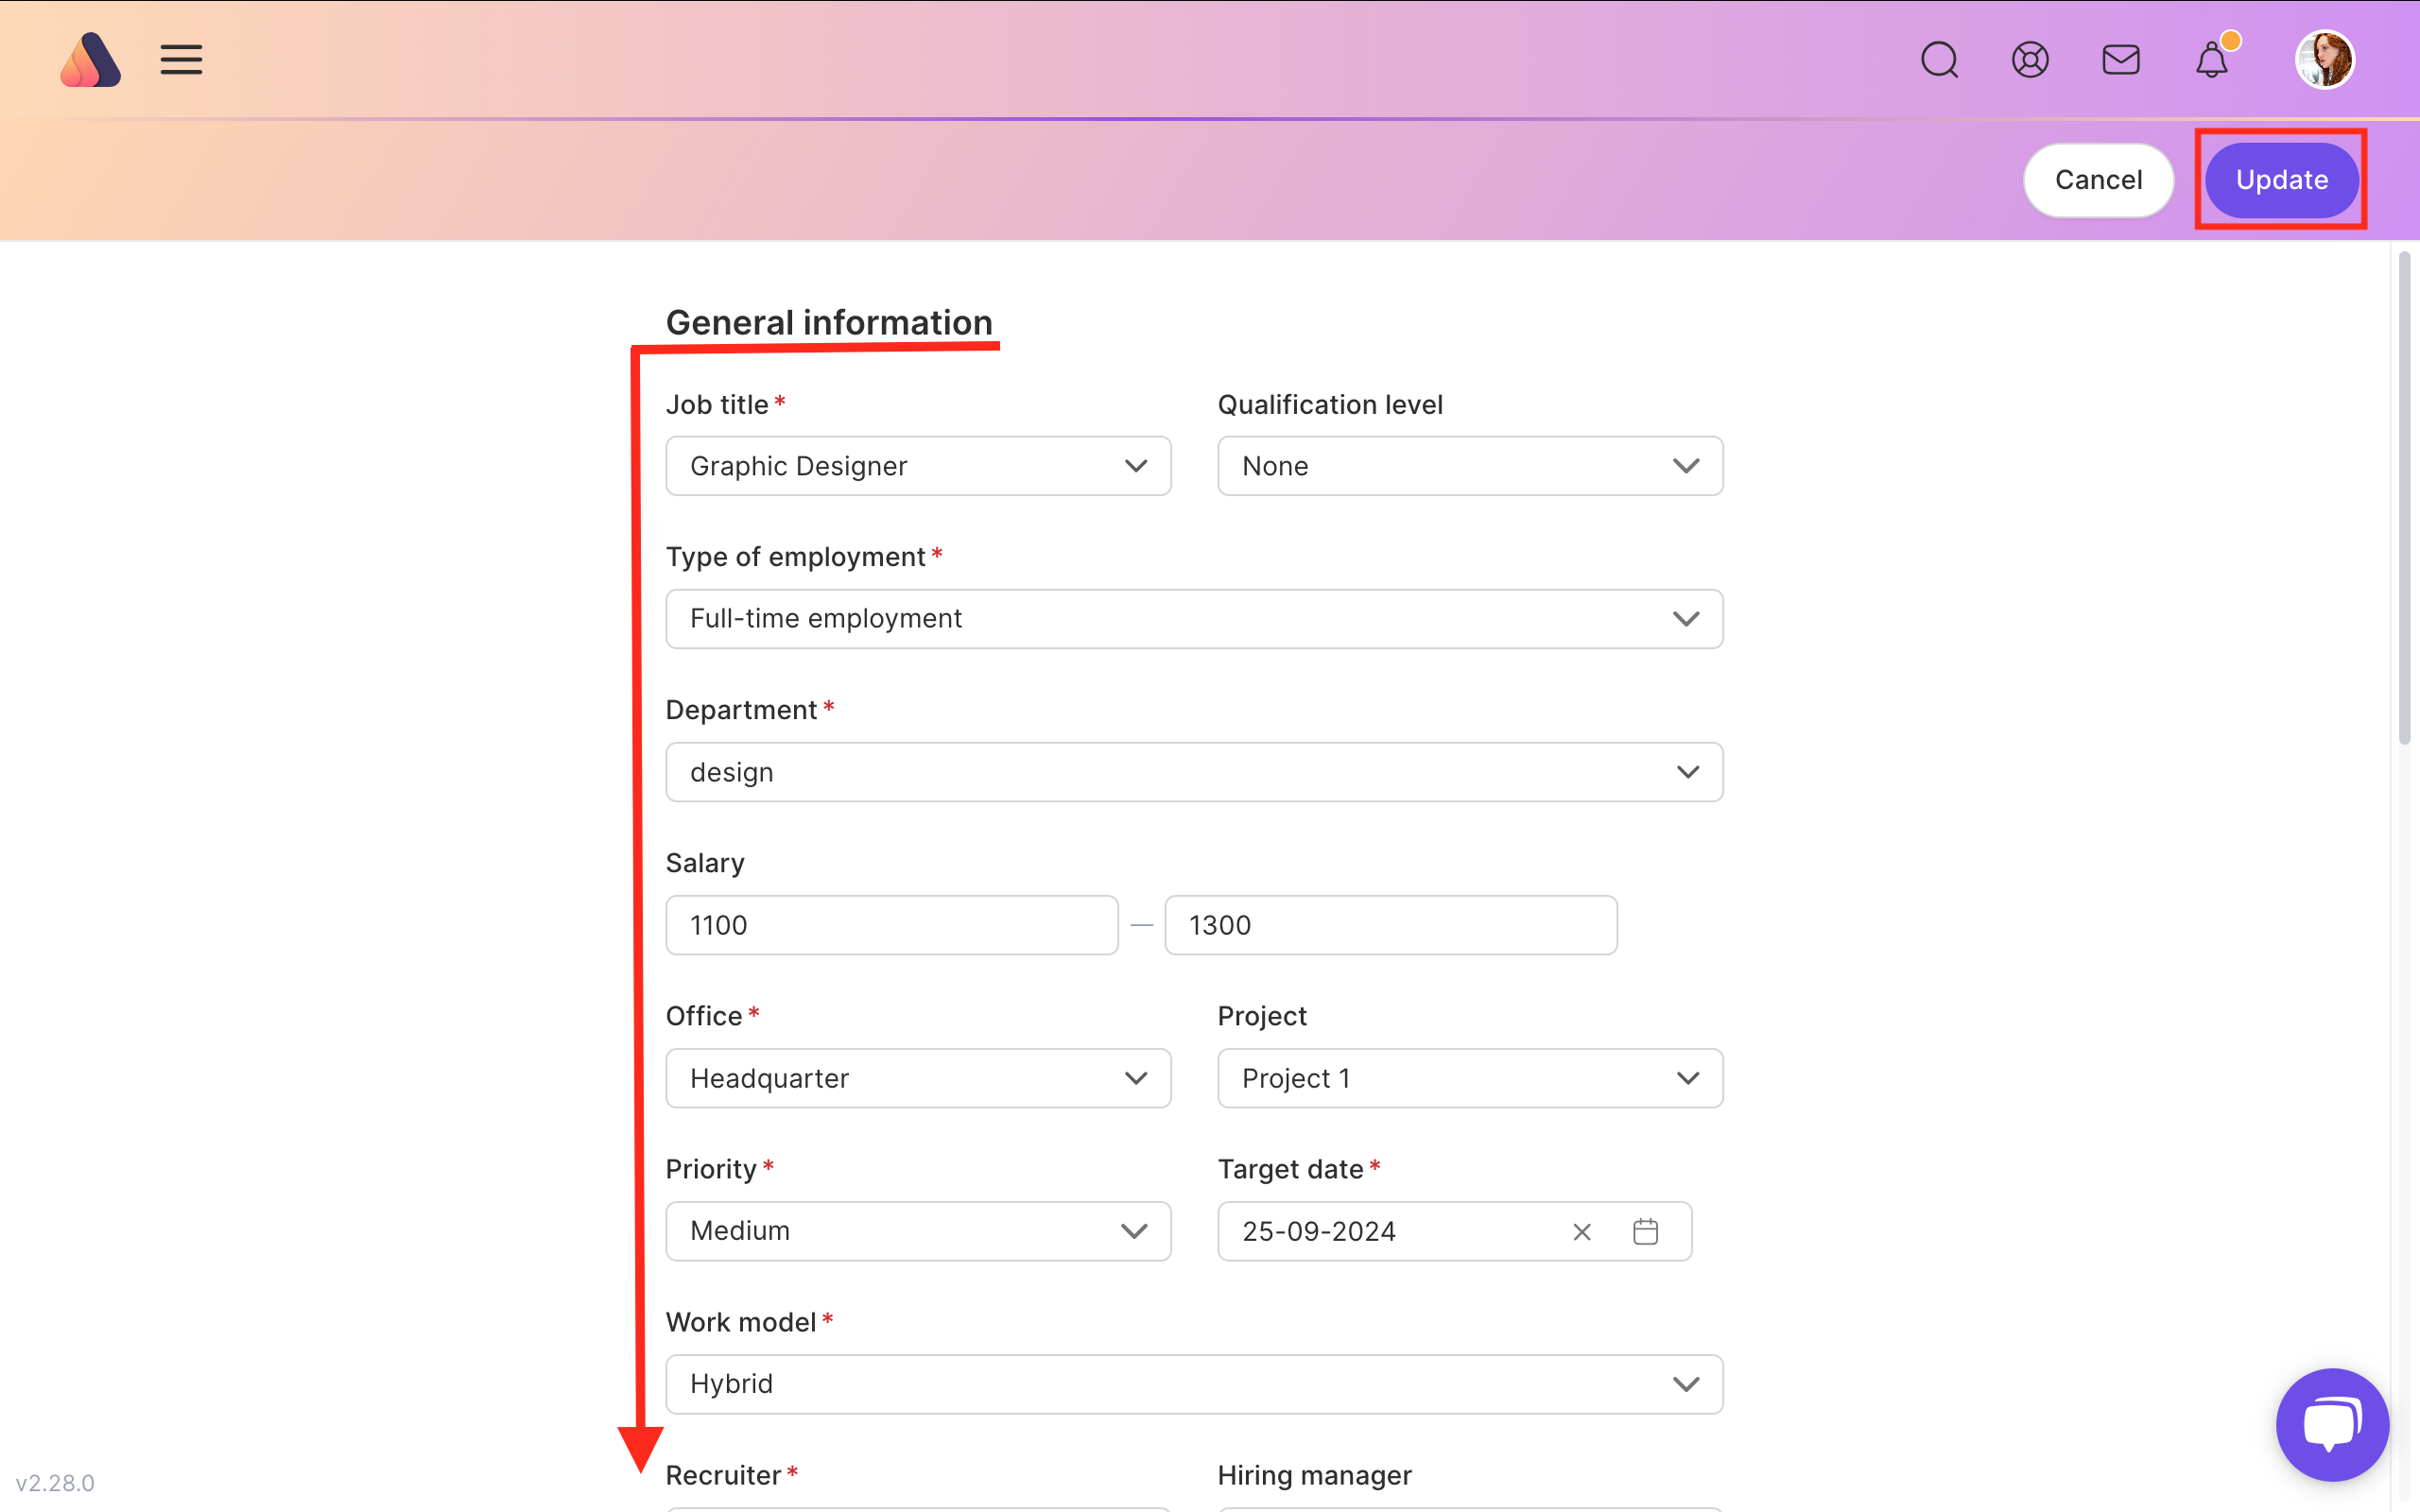Click the page vertical scrollbar
Viewport: 2420px width, 1512px height.
(x=2405, y=498)
